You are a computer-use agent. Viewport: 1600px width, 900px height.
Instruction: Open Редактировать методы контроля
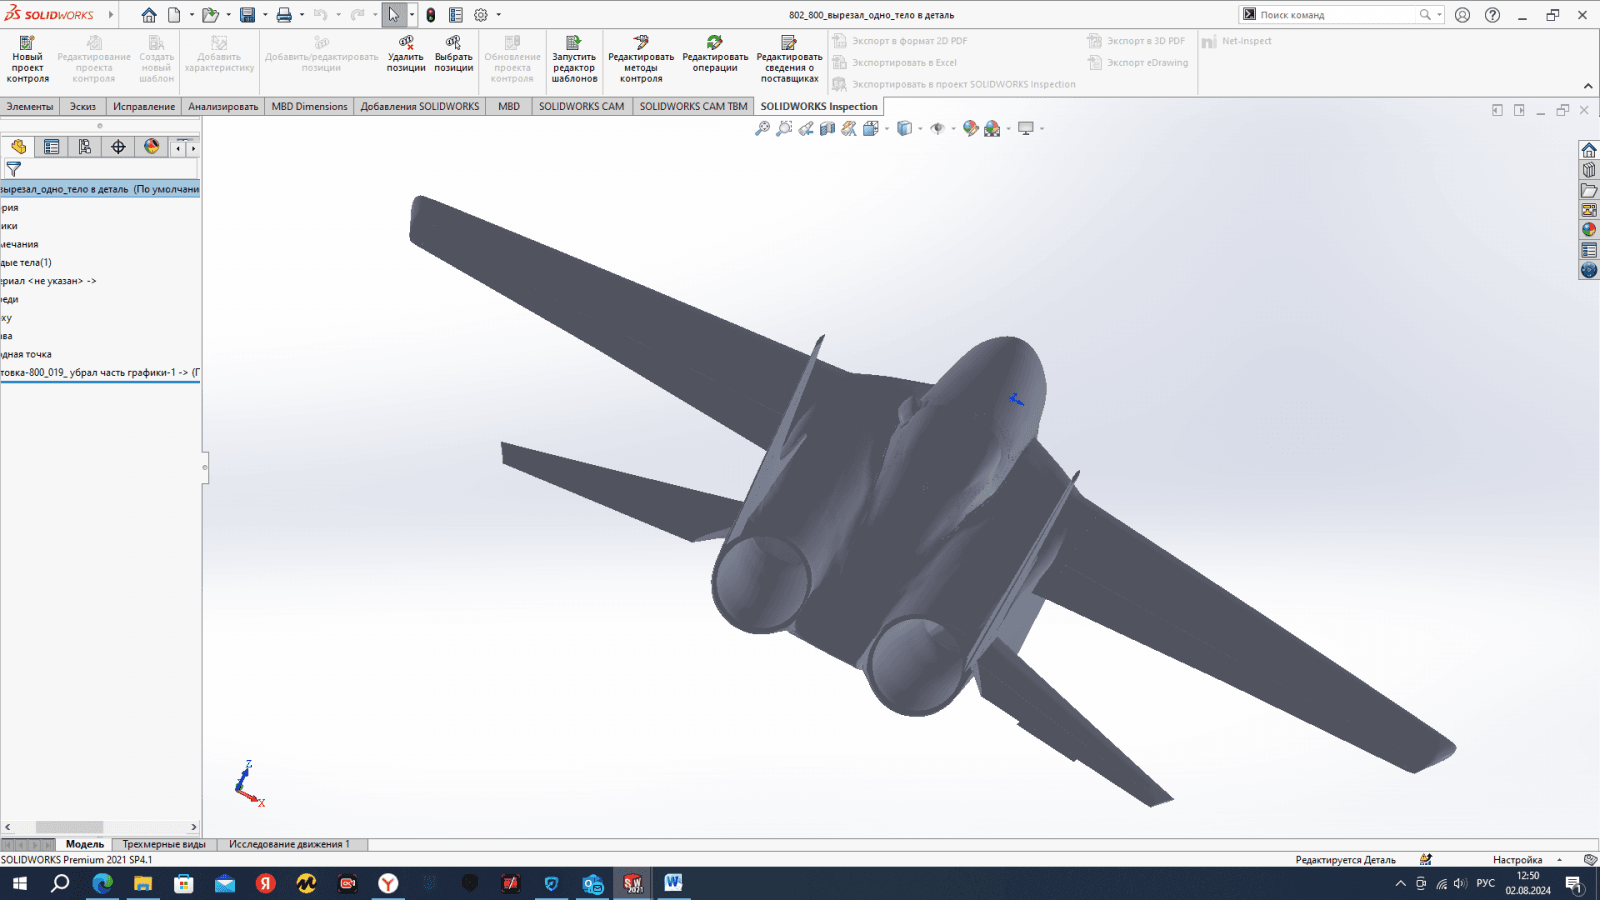click(641, 59)
